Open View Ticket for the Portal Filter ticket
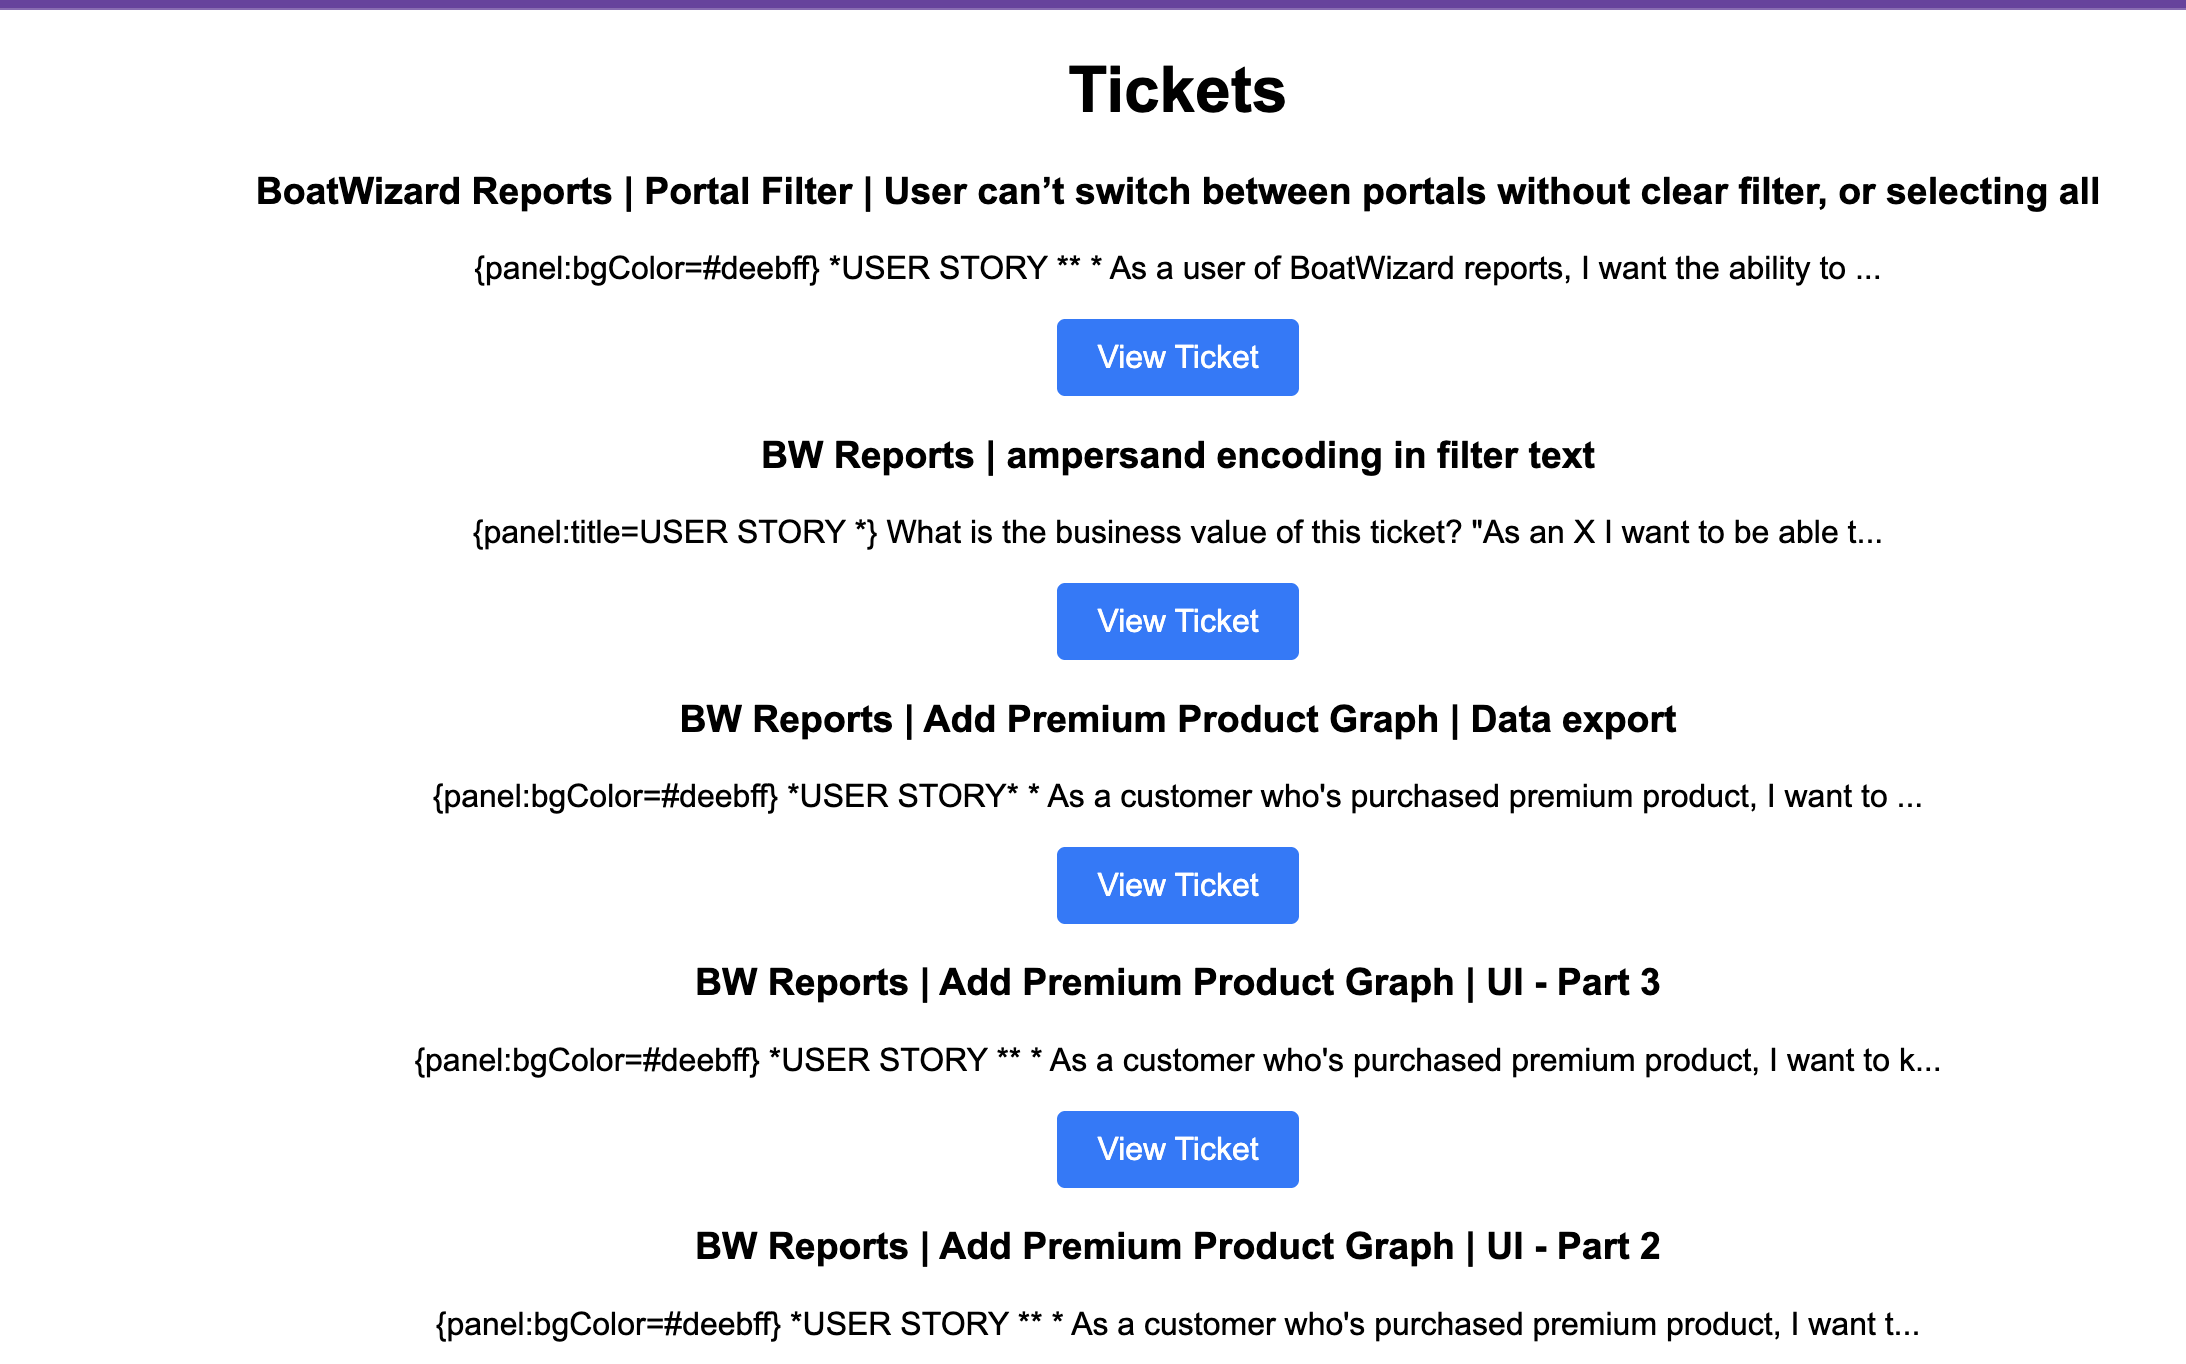 1177,358
